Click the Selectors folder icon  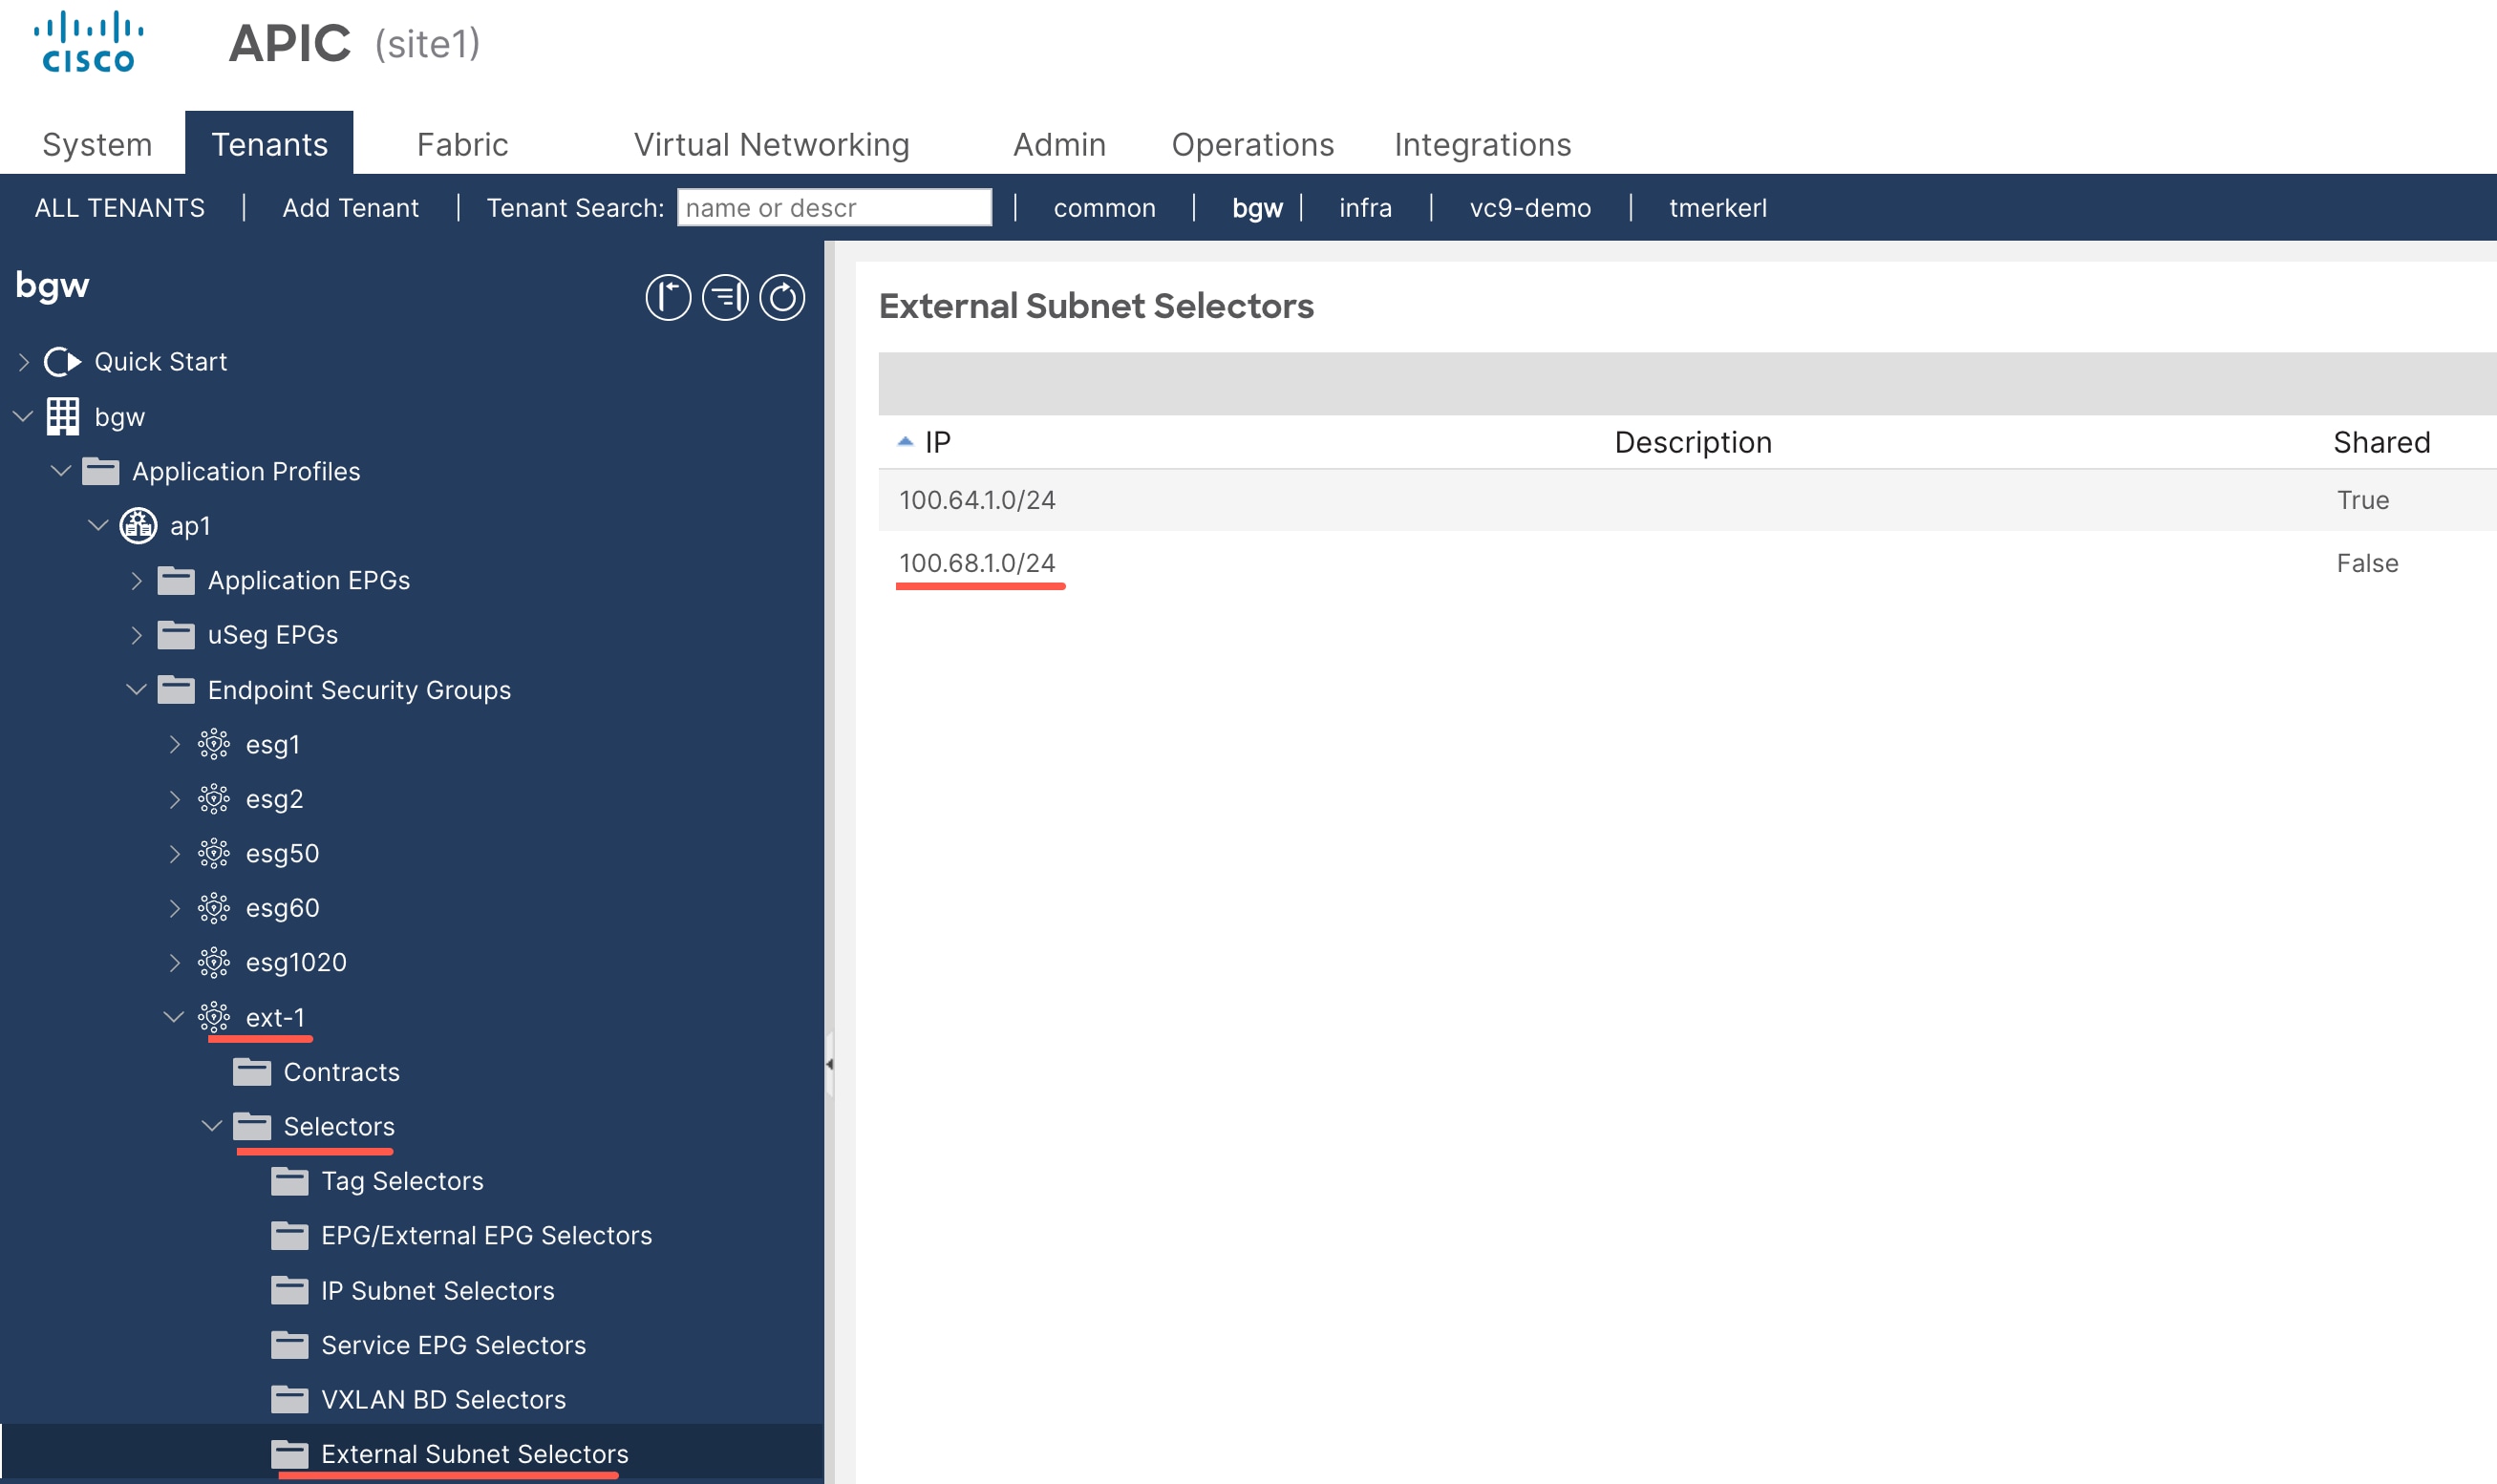coord(252,1126)
